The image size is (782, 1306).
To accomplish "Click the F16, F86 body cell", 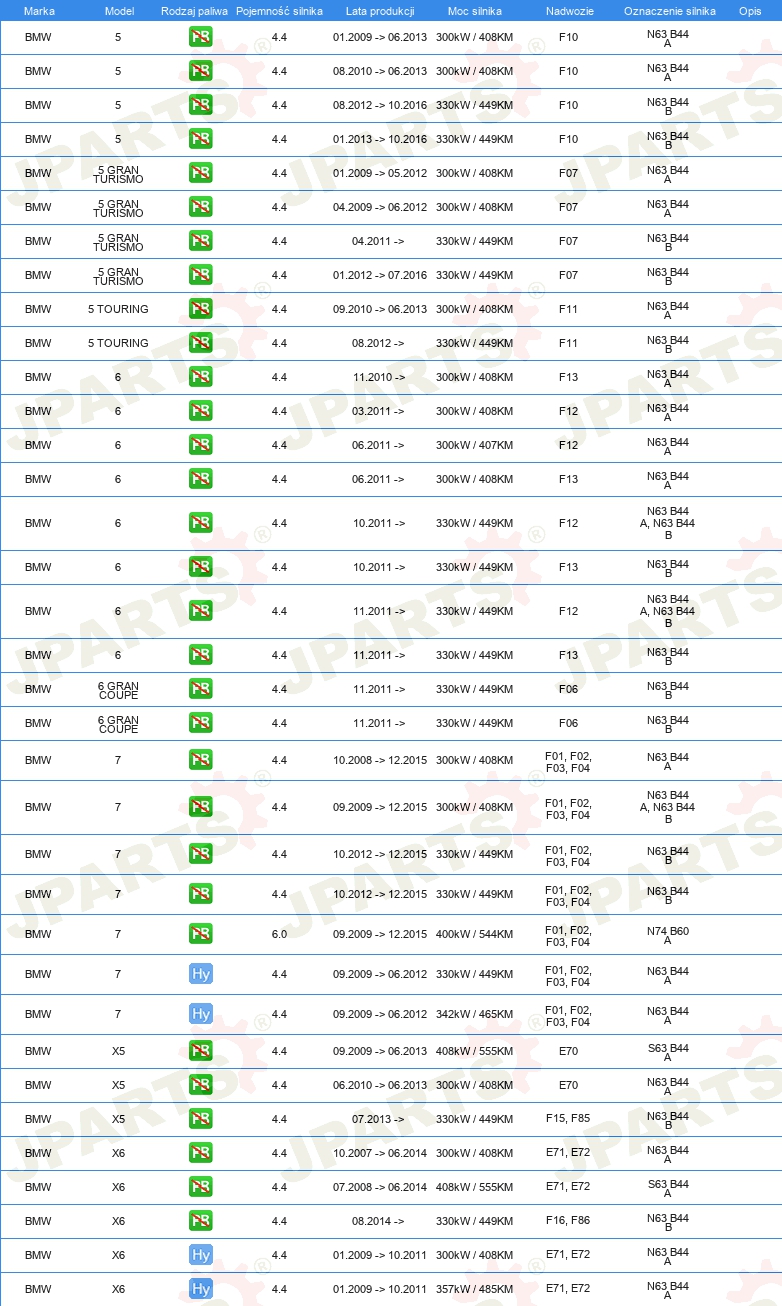I will 568,1221.
